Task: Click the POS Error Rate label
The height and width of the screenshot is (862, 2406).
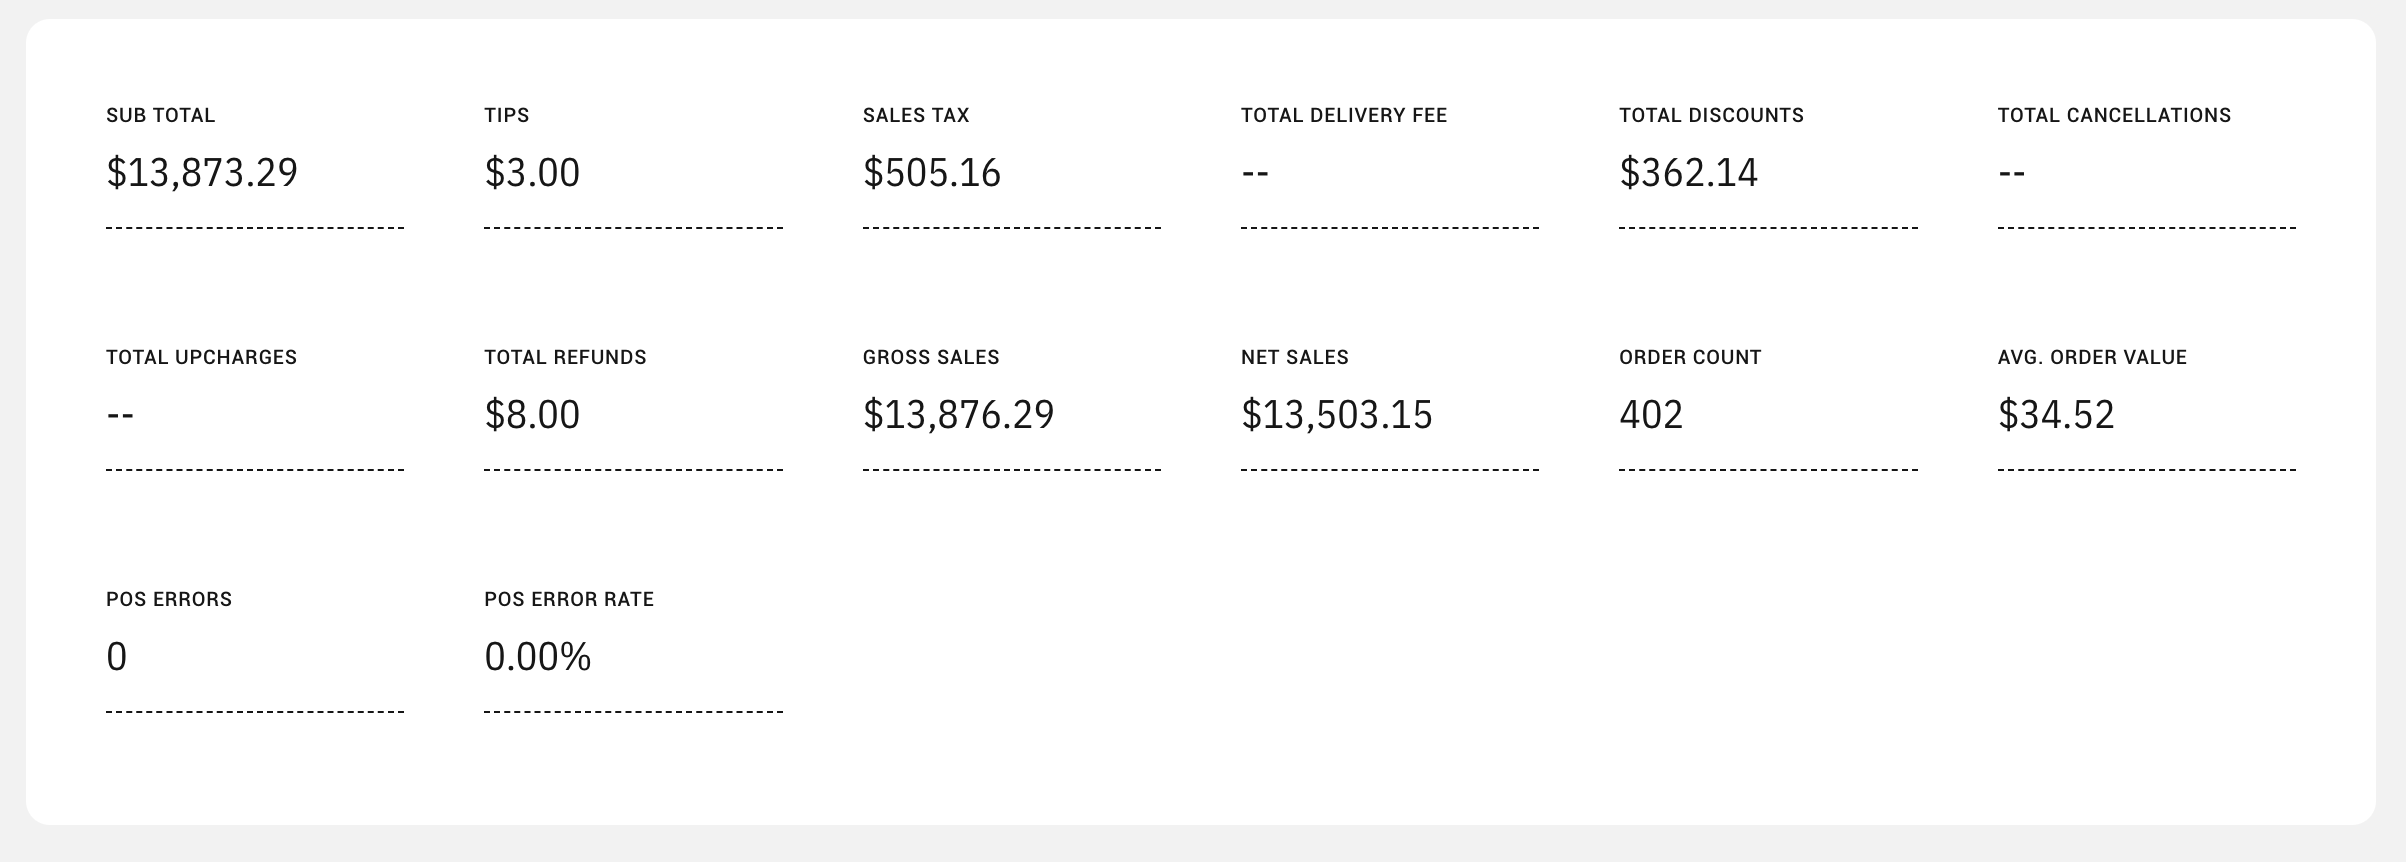Action: tap(568, 599)
